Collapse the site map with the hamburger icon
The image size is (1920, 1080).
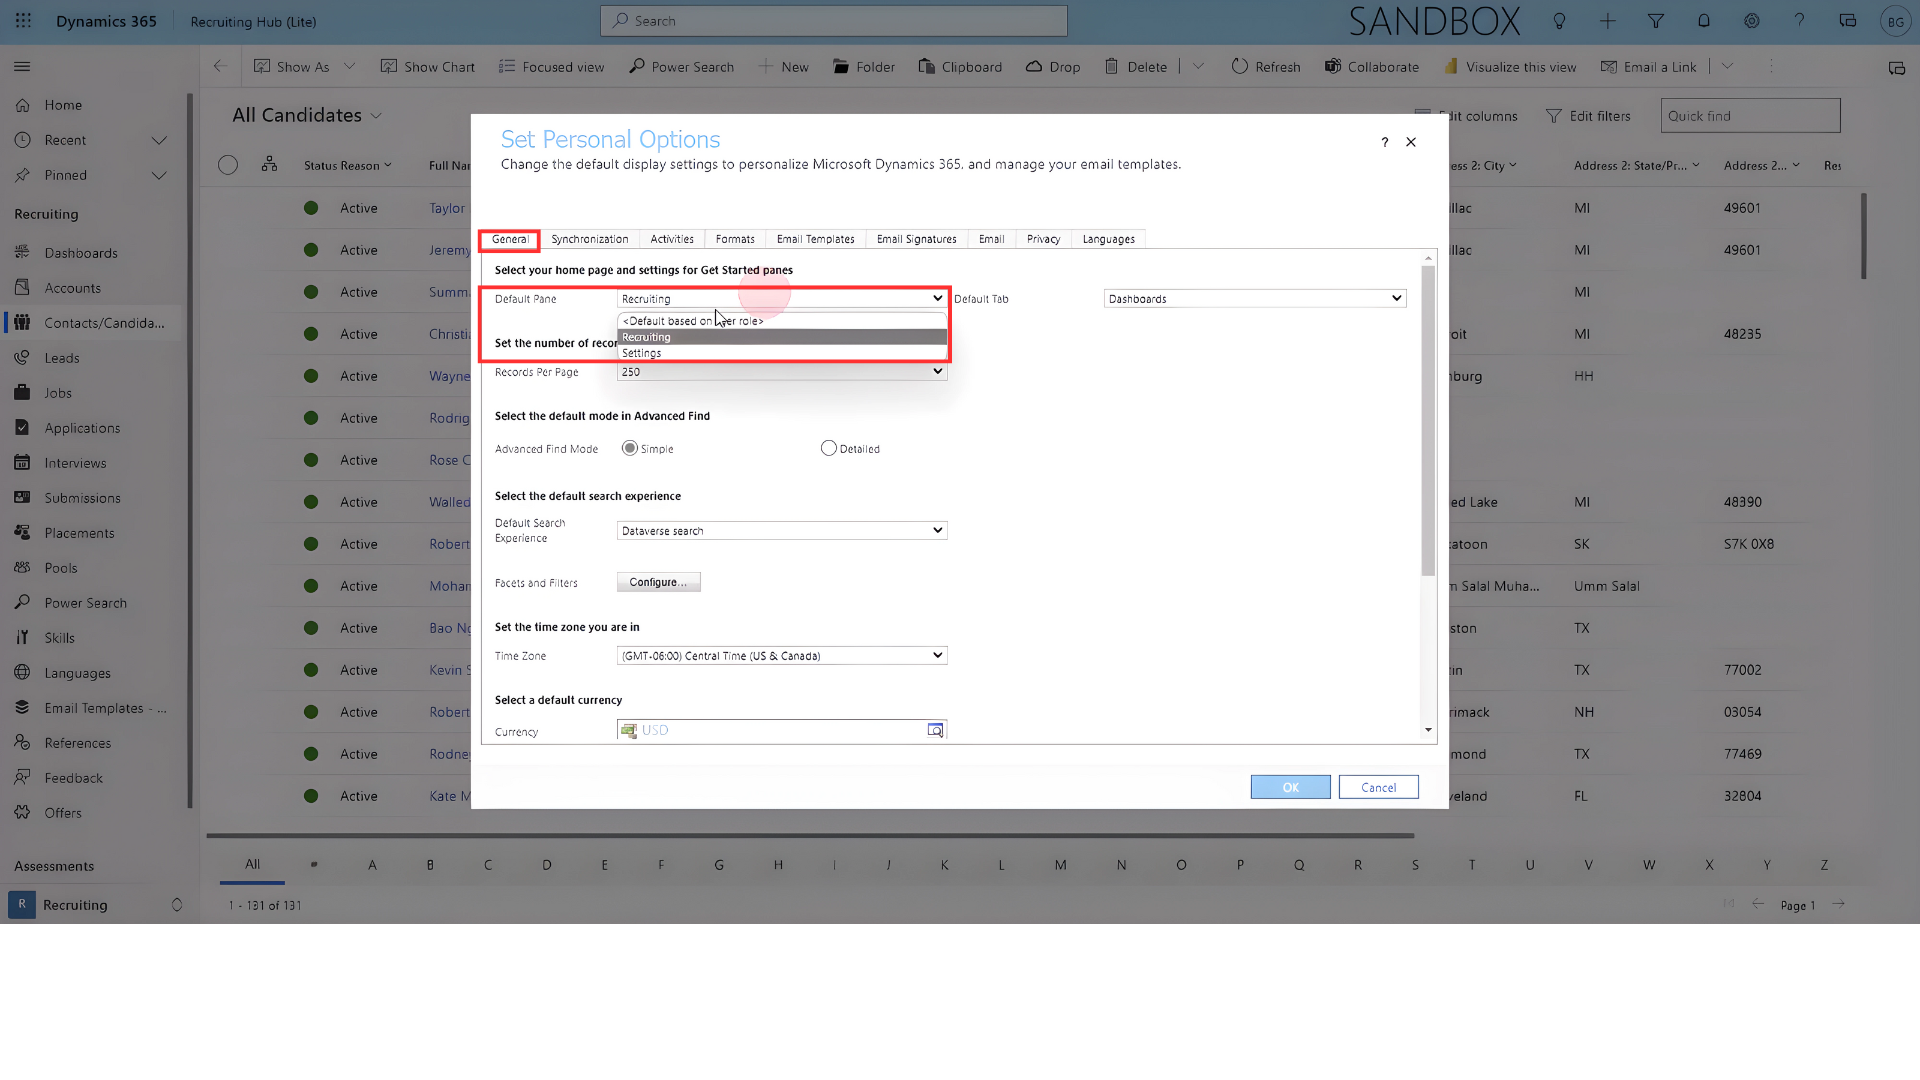22,67
